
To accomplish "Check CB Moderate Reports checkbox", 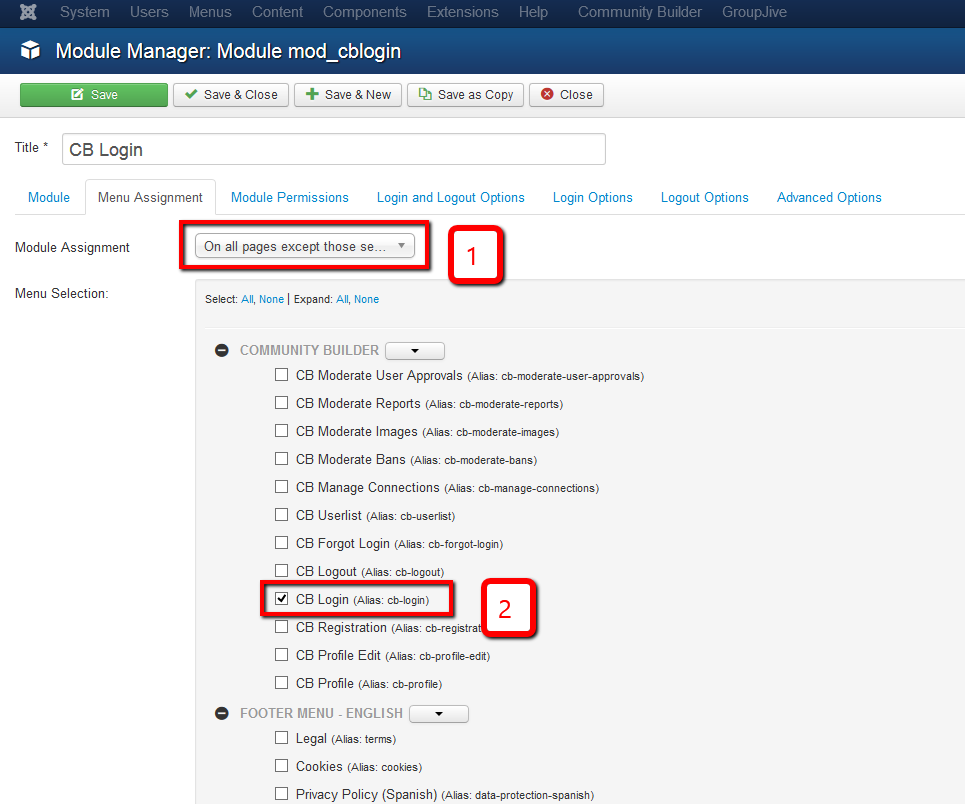I will [x=281, y=403].
